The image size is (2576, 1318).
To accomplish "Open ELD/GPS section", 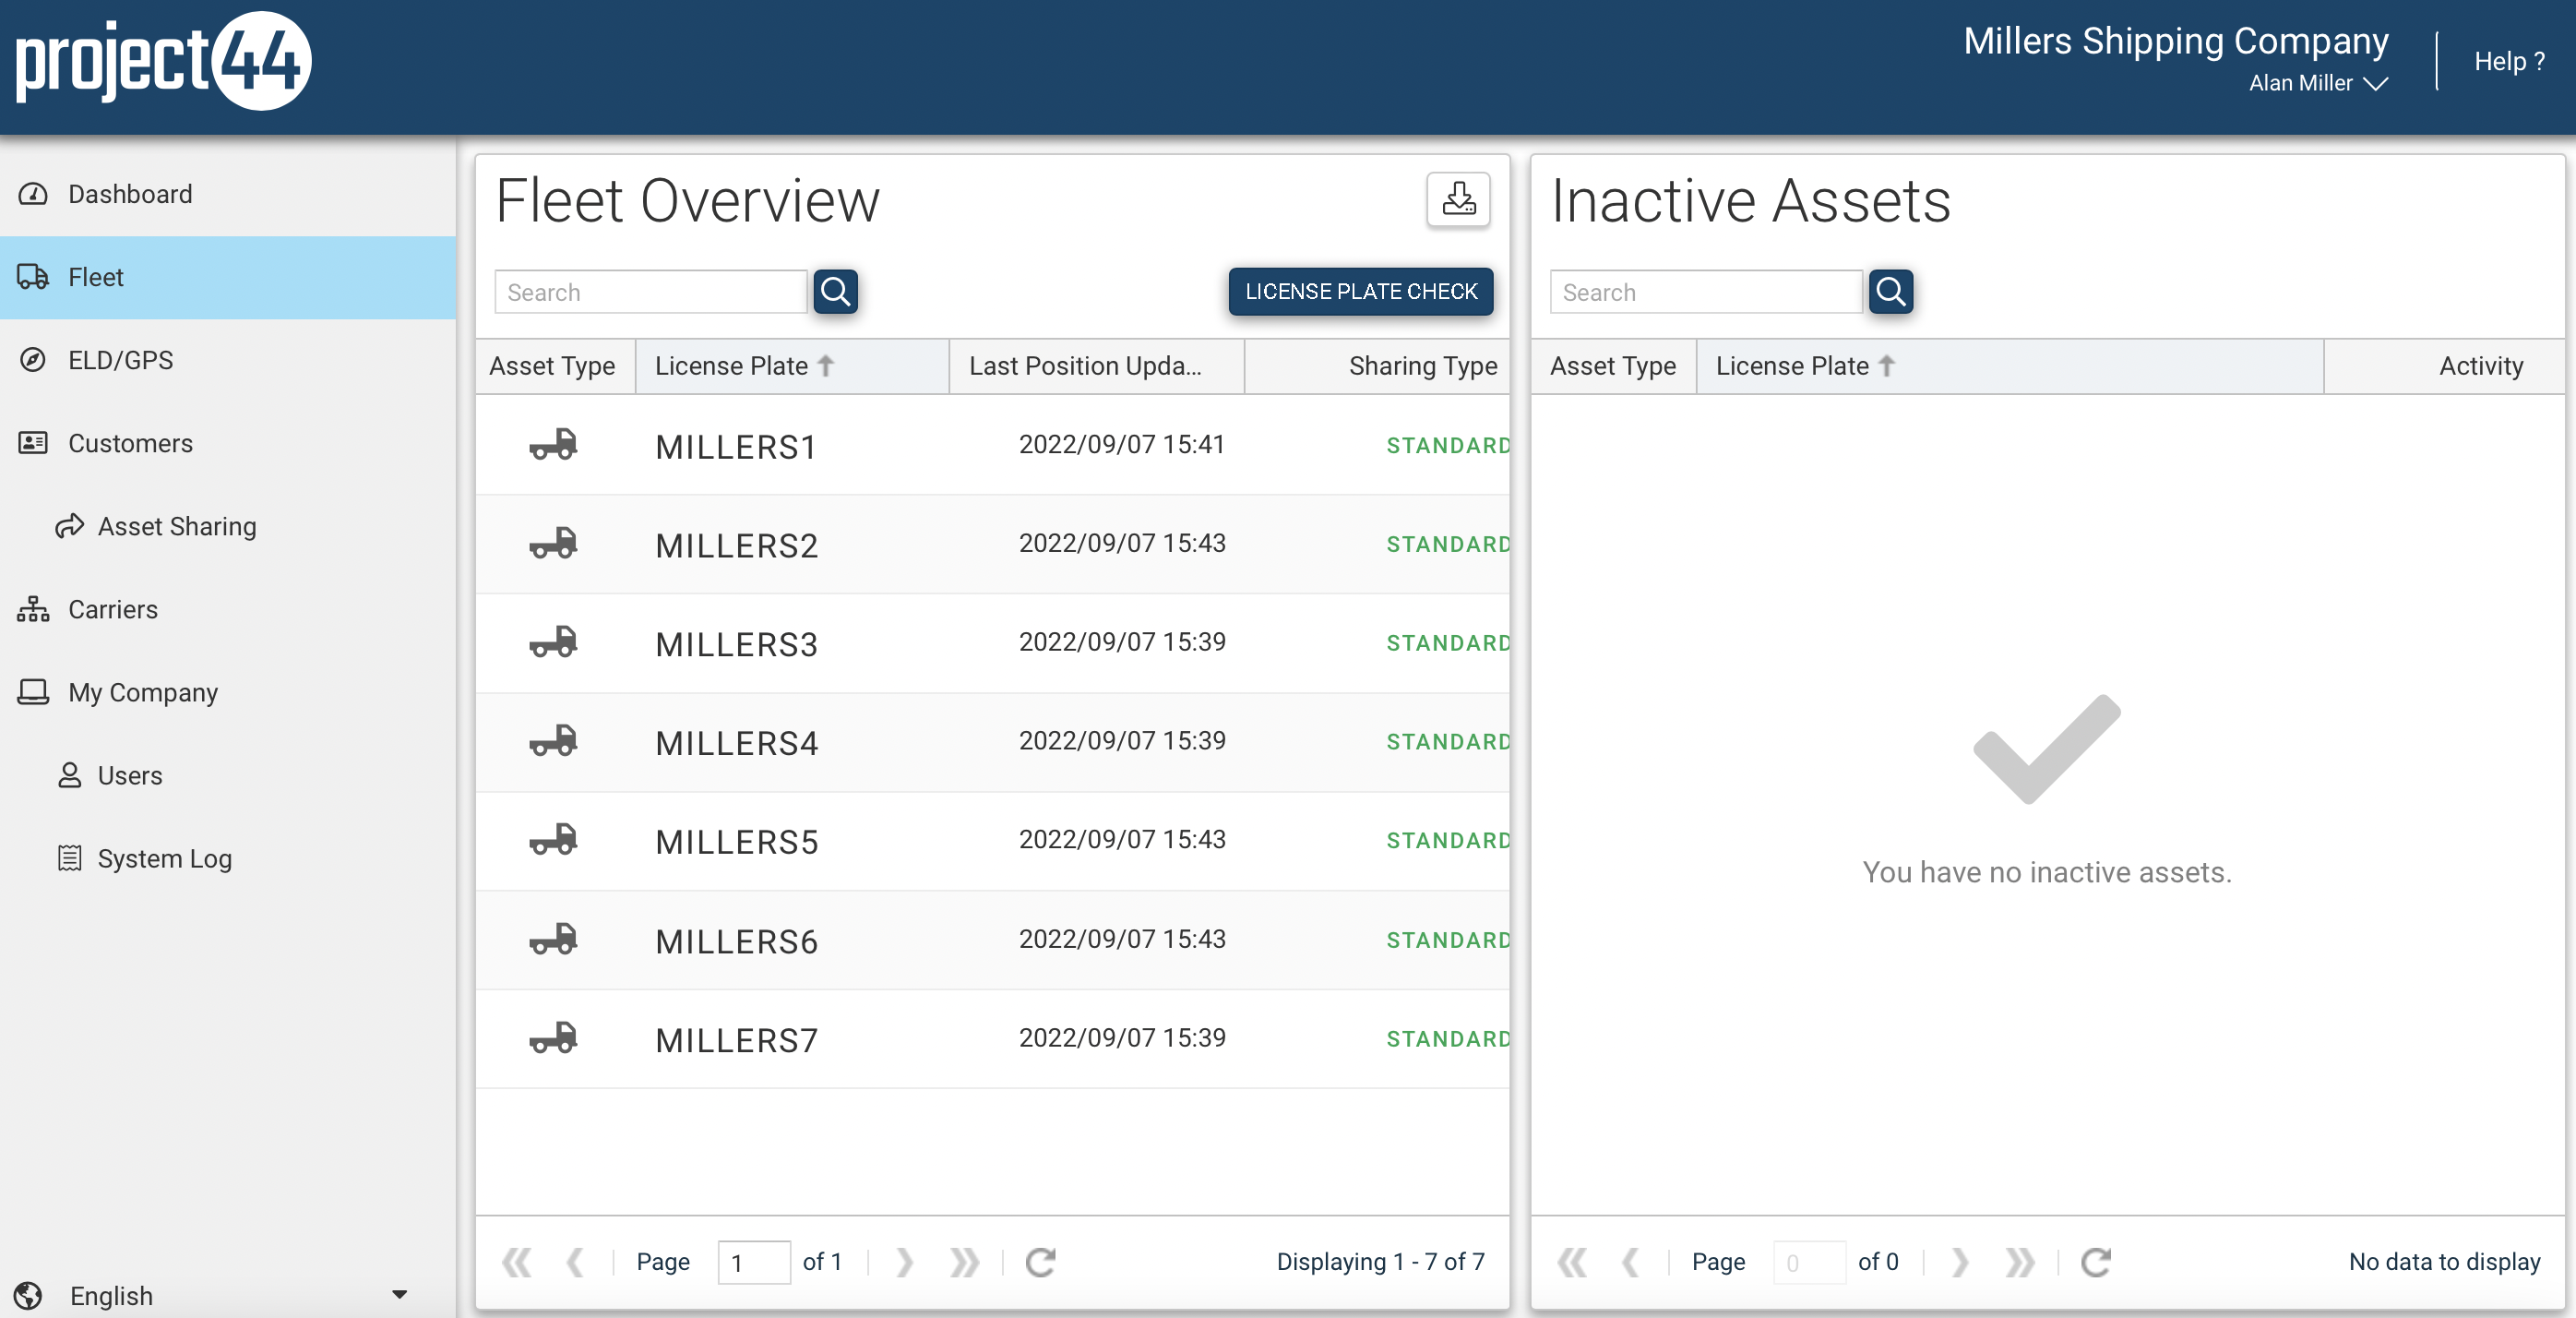I will pyautogui.click(x=228, y=360).
